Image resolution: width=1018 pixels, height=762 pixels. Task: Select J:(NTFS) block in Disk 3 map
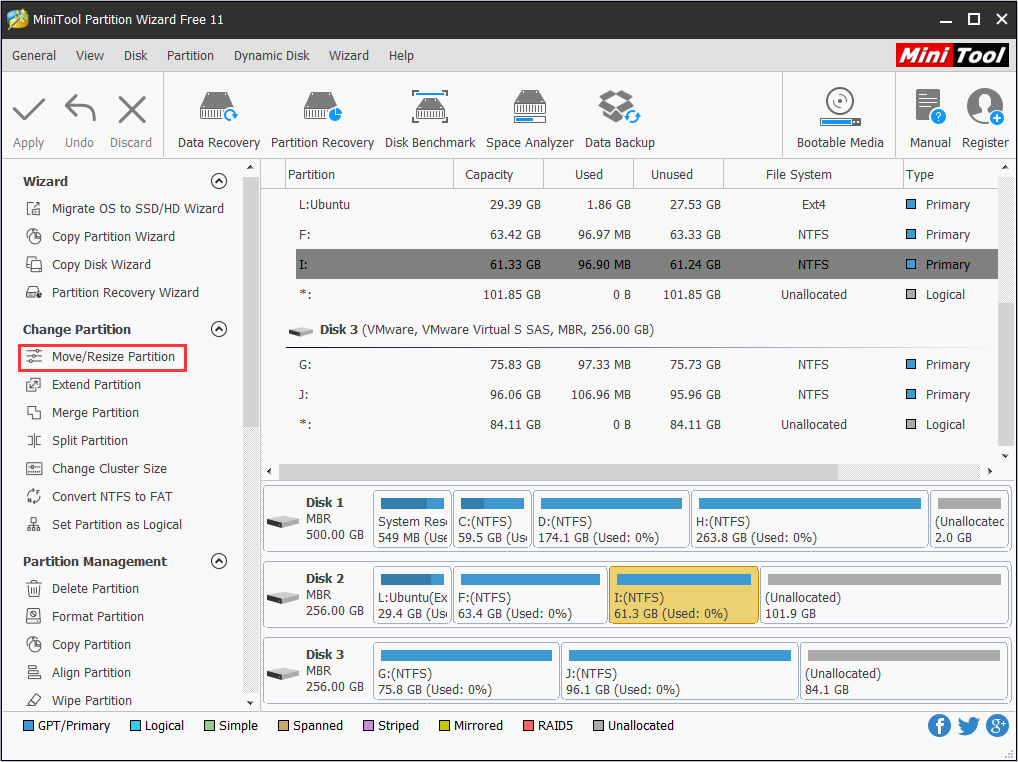[679, 671]
